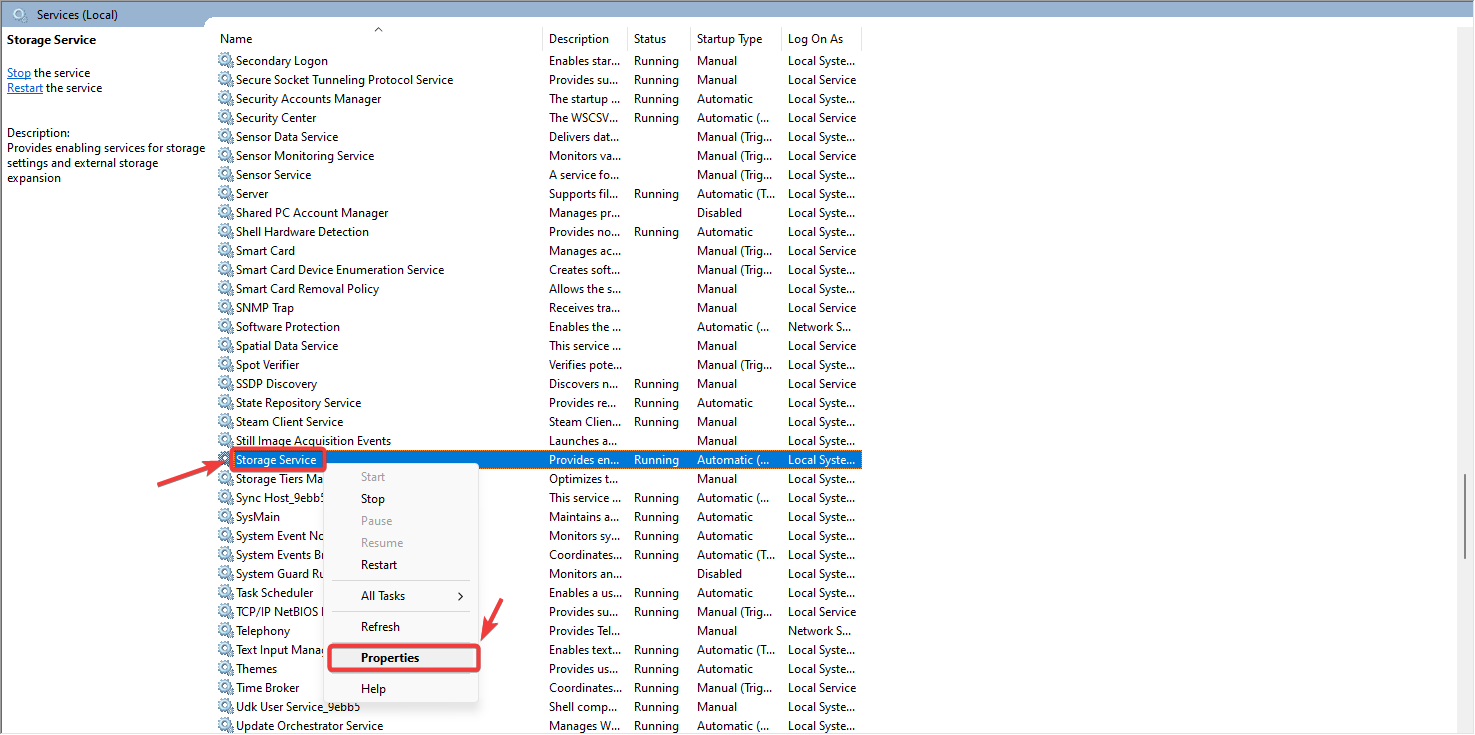Click Disabled in Shared PC Account Manager row
This screenshot has width=1475, height=735.
tap(719, 213)
